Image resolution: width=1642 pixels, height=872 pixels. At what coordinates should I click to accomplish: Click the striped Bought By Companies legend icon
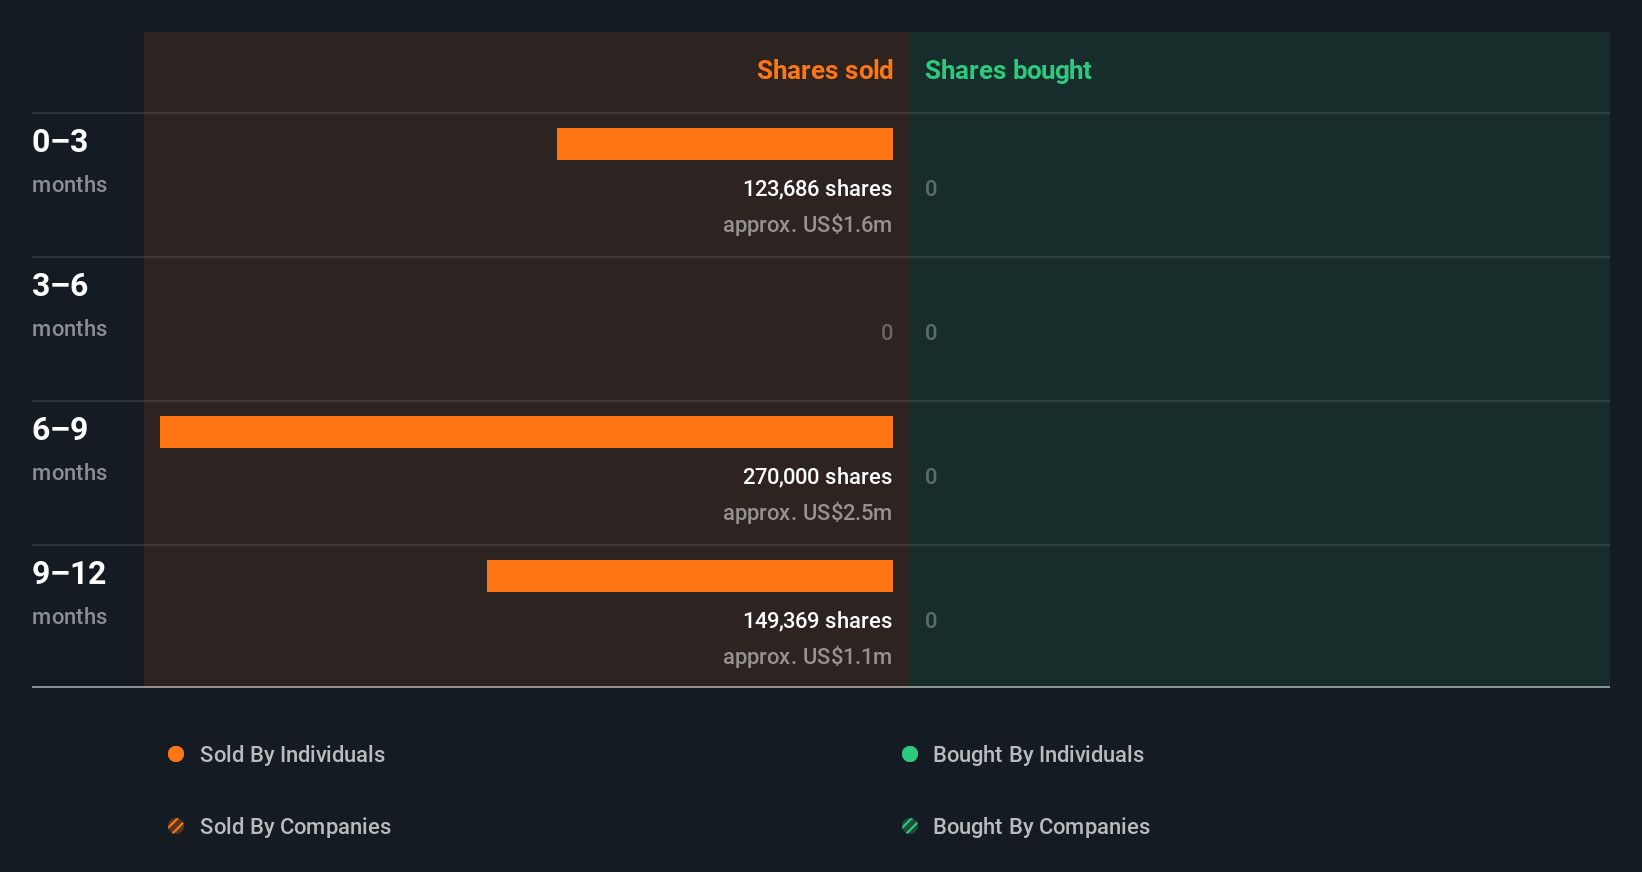pos(910,826)
